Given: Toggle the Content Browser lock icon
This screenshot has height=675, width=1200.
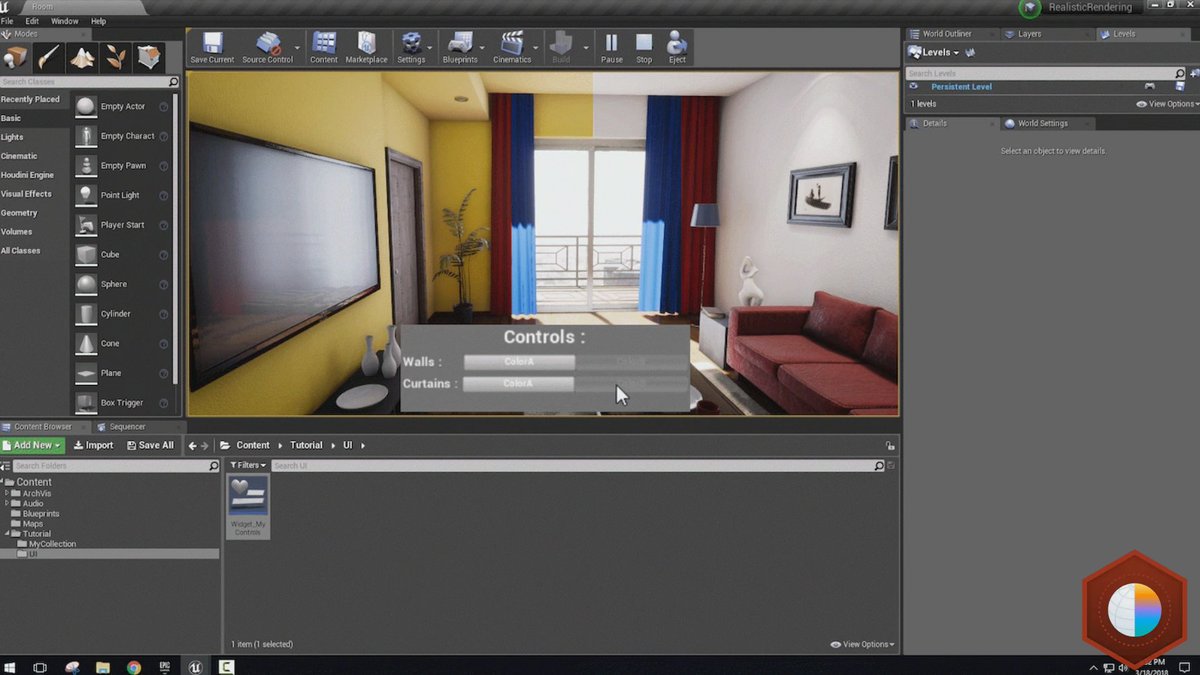Looking at the screenshot, I should click(890, 446).
